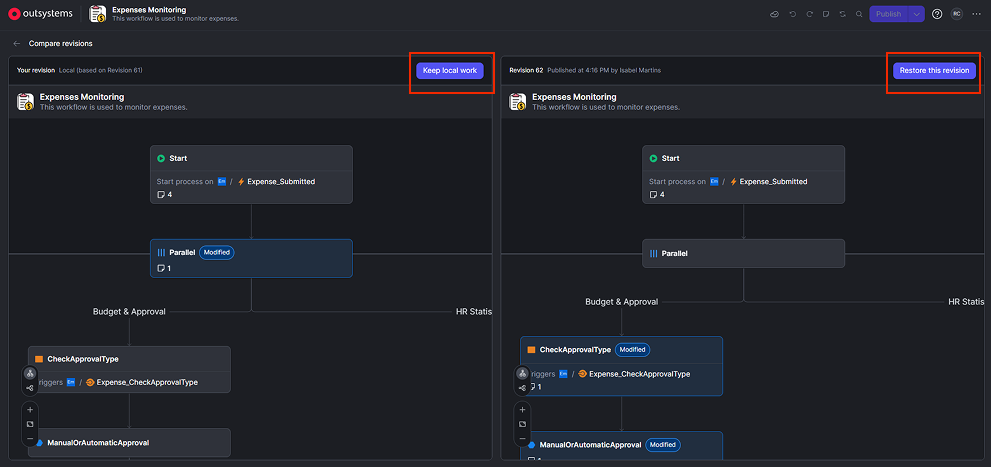Click blue app badge in Your revision Start node
This screenshot has width=991, height=467.
point(222,181)
